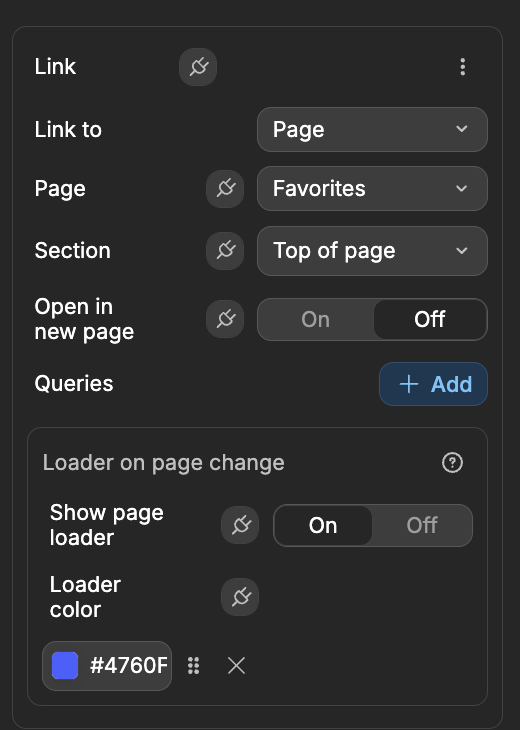This screenshot has height=730, width=520.
Task: Click bind plug icon for Show page loader
Action: tap(240, 525)
